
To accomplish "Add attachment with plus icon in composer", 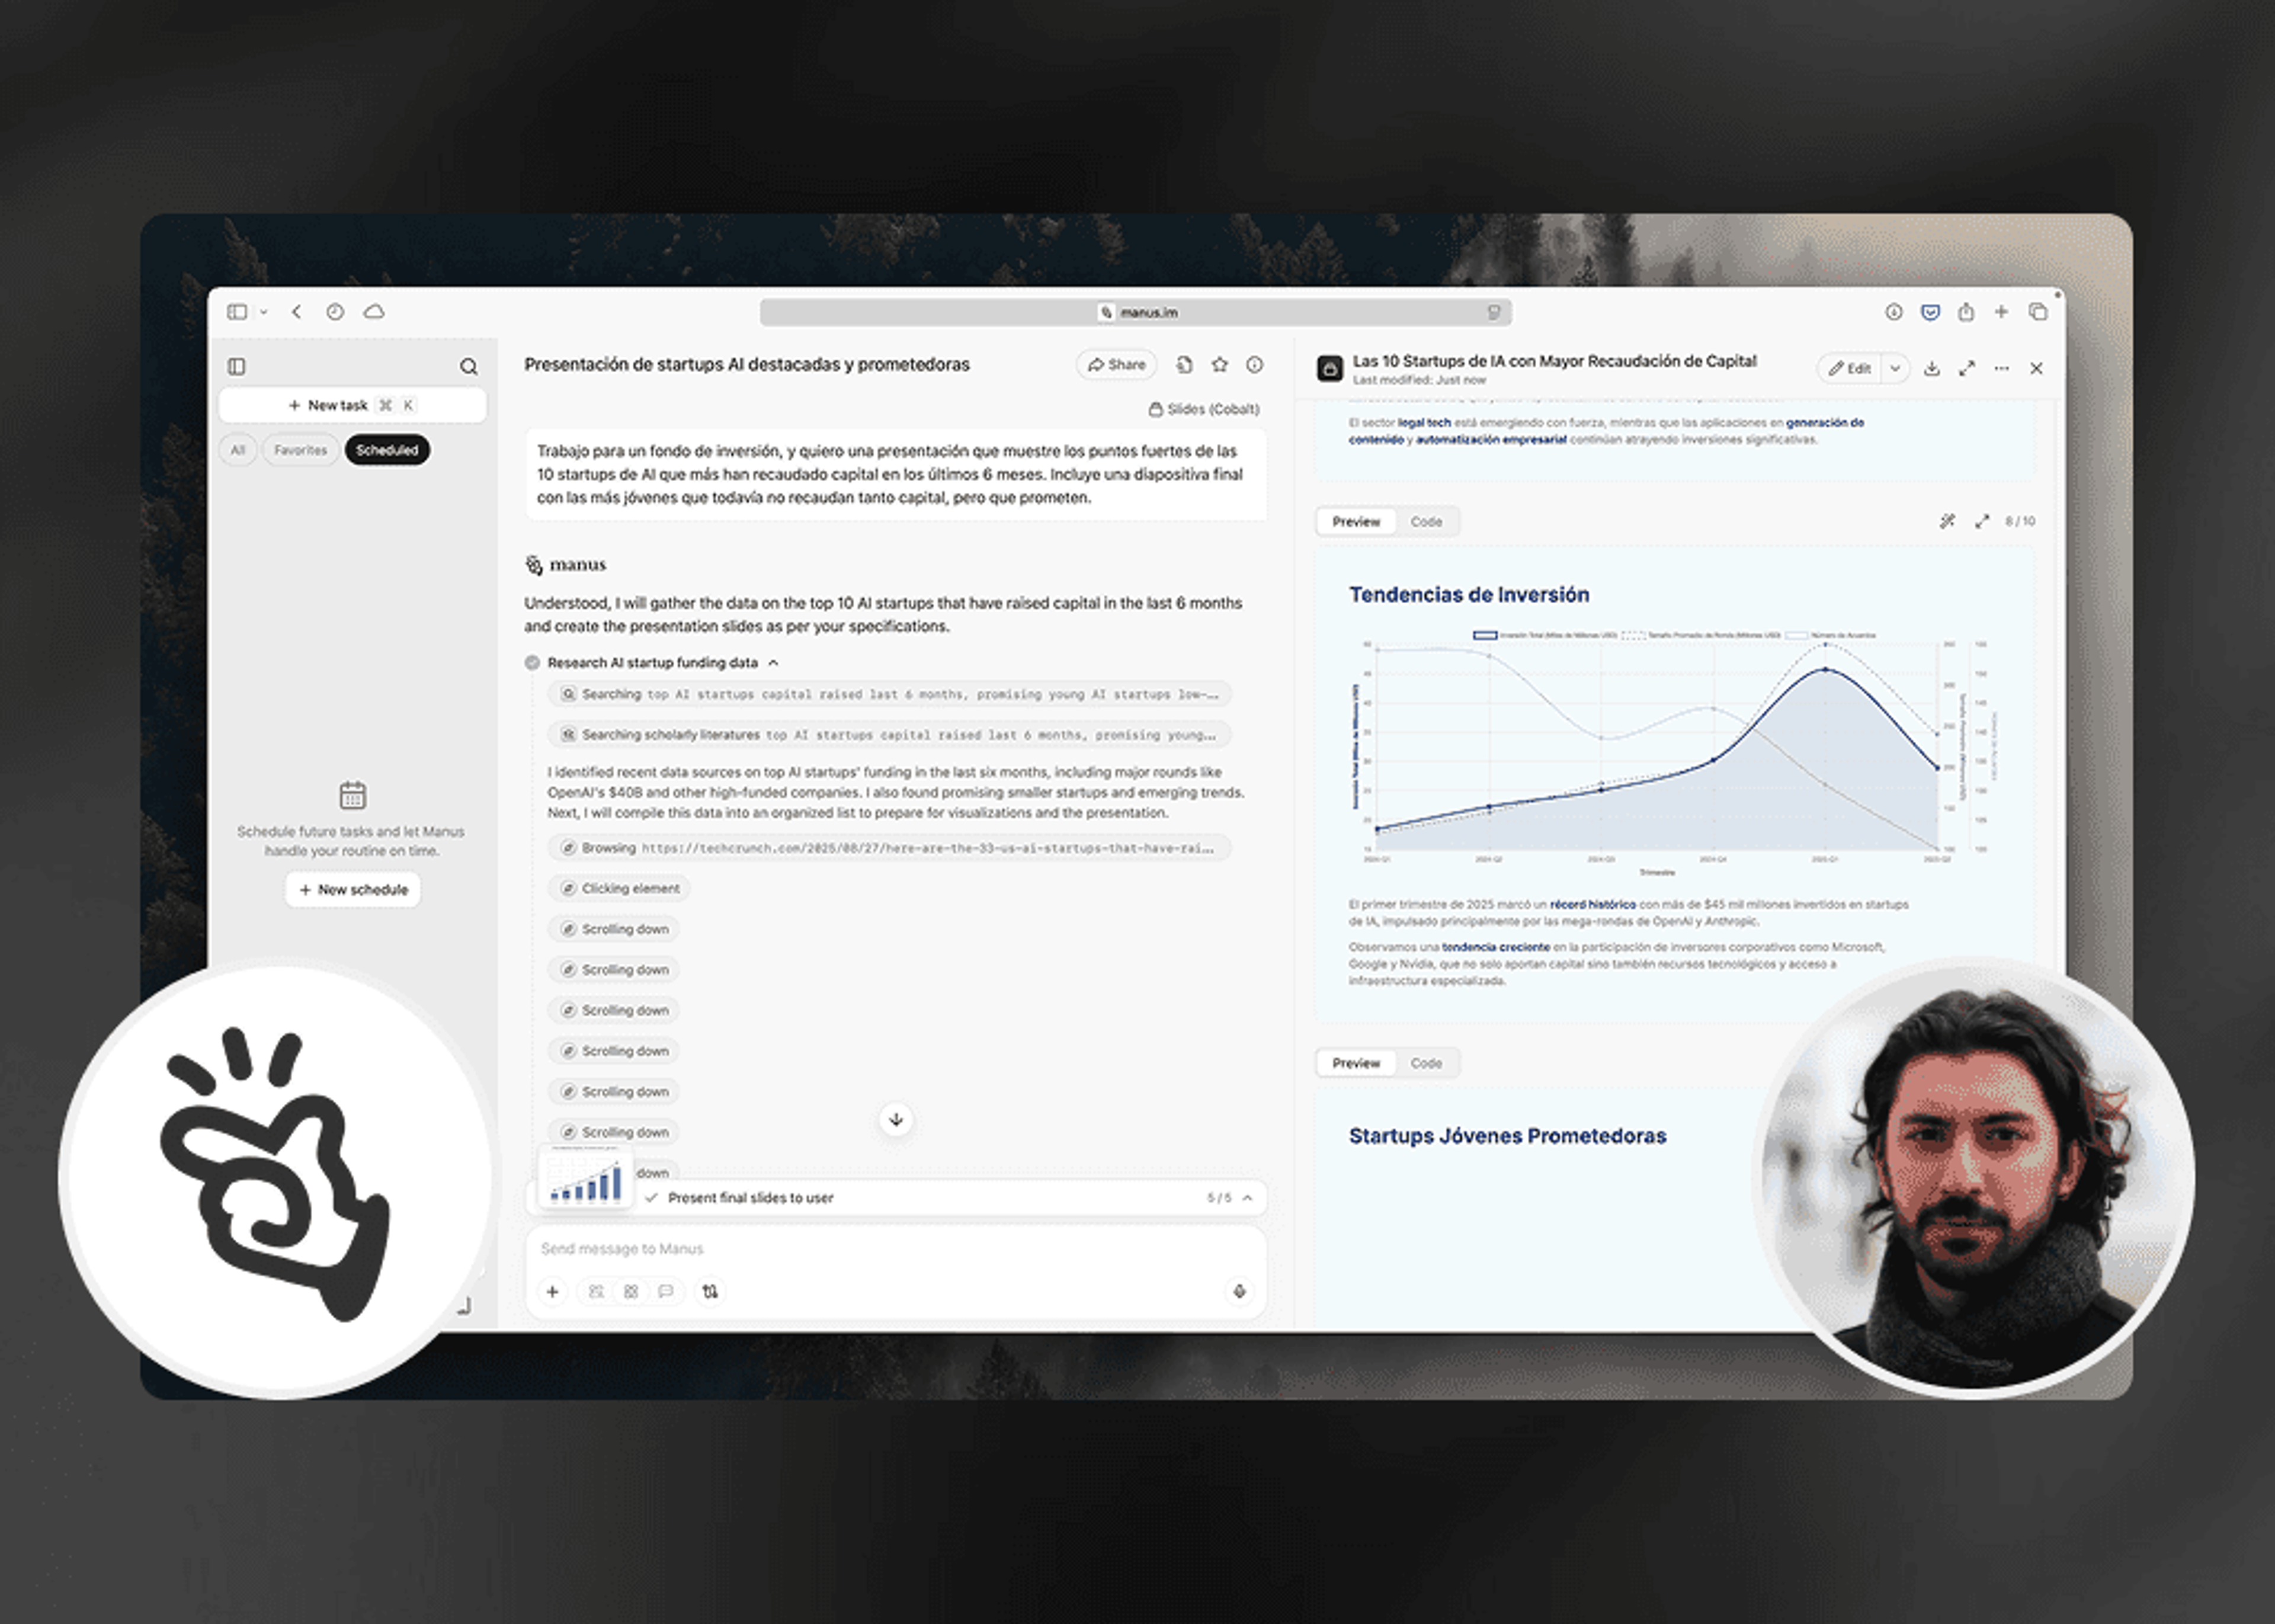I will (x=552, y=1291).
